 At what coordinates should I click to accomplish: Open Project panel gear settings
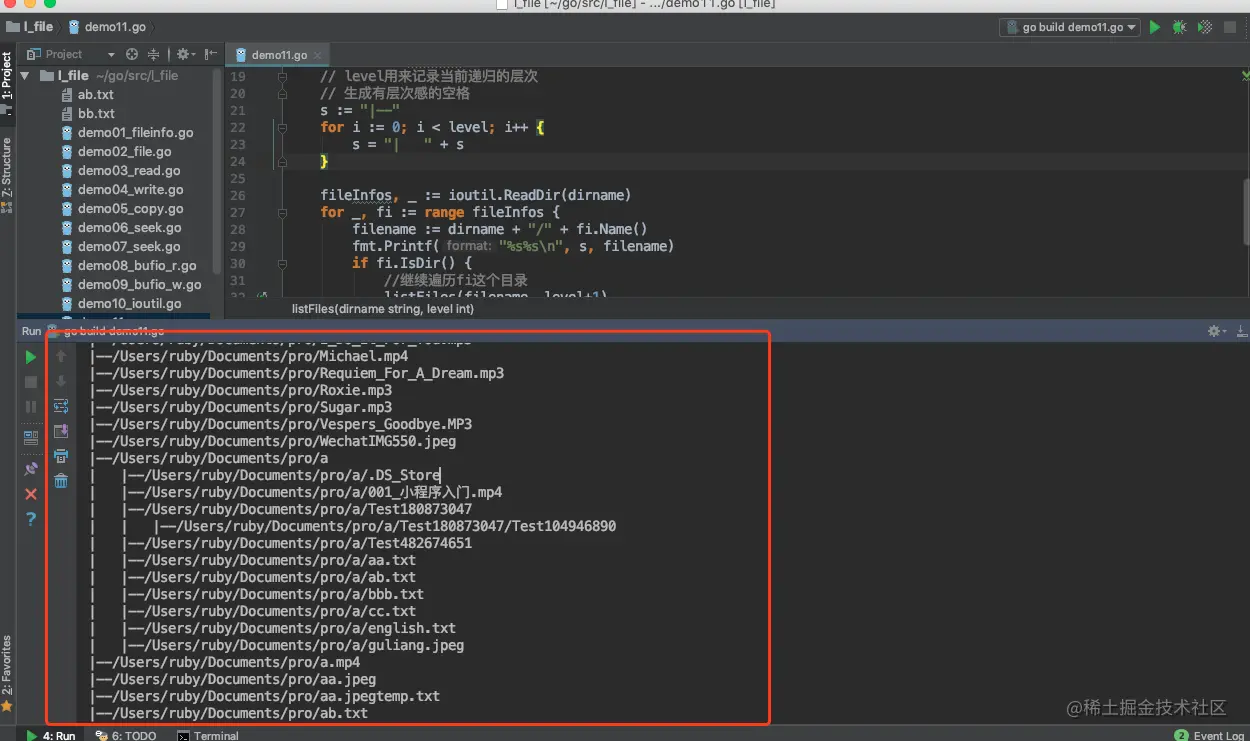185,54
